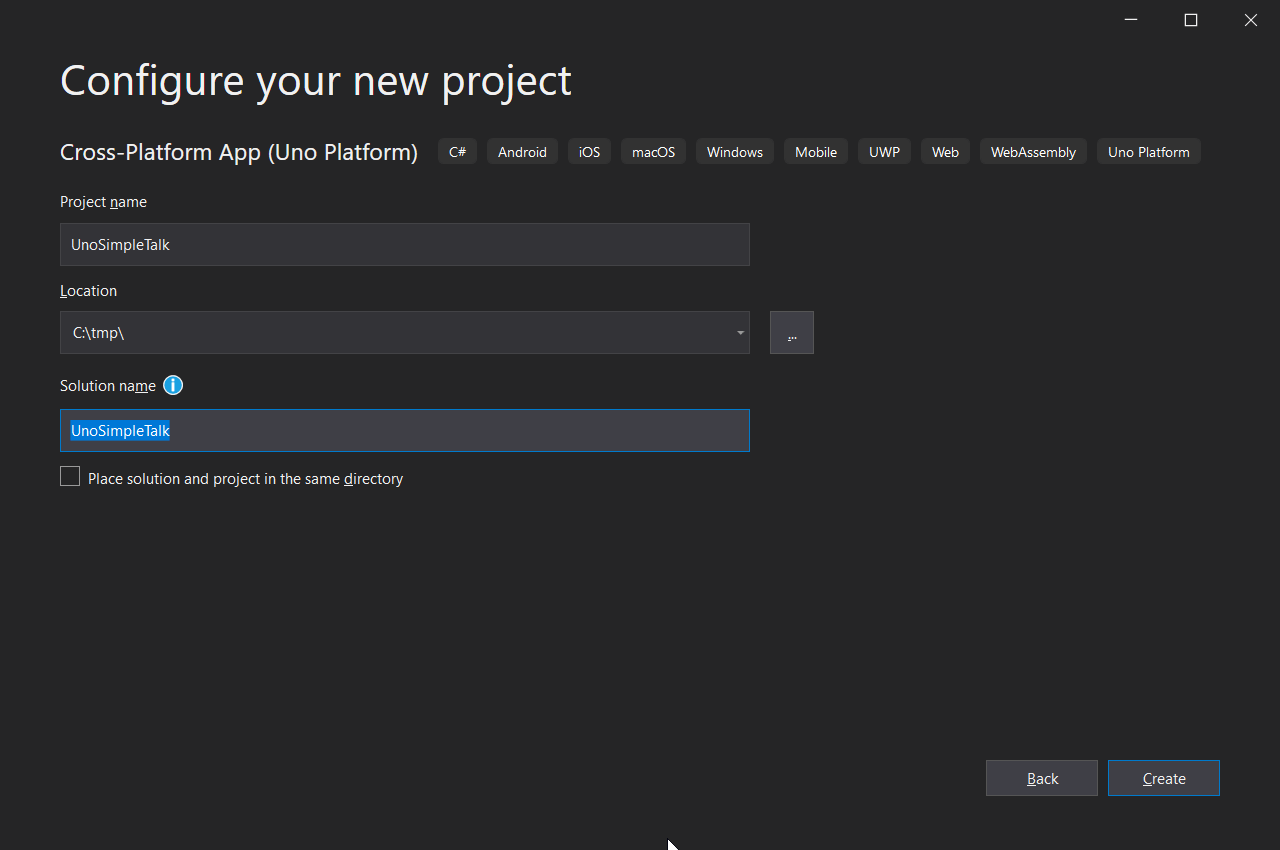Click the Mobile tag
Viewport: 1280px width, 850px height.
point(816,152)
